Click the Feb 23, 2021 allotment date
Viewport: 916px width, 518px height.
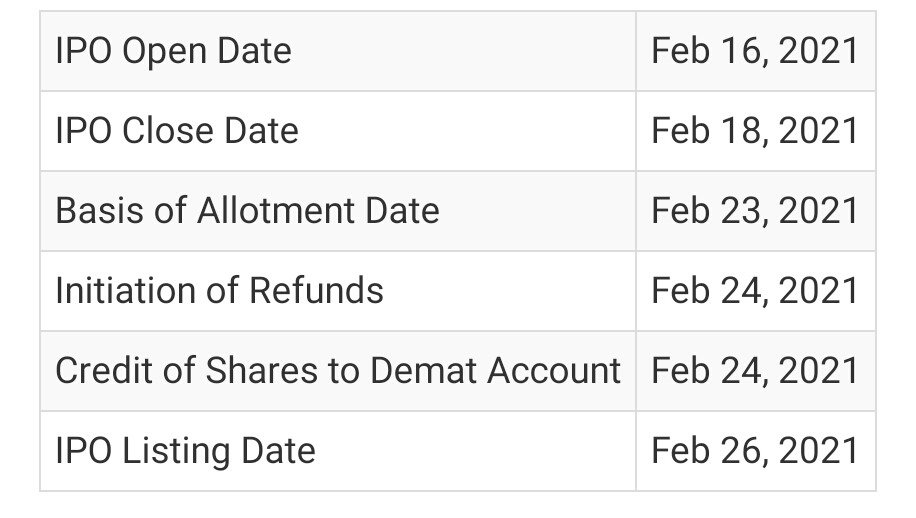pos(755,210)
